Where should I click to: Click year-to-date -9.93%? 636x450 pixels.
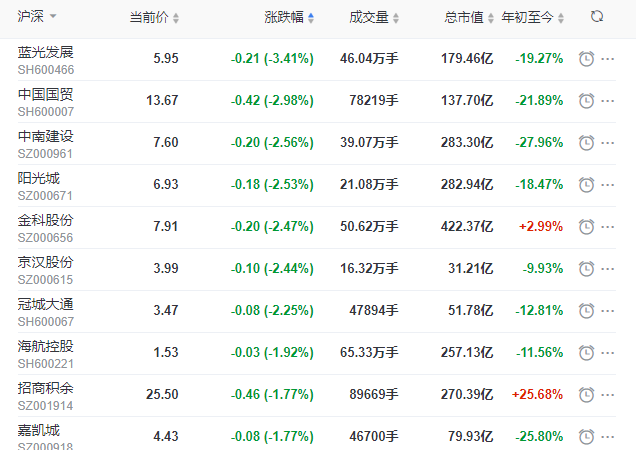click(543, 268)
